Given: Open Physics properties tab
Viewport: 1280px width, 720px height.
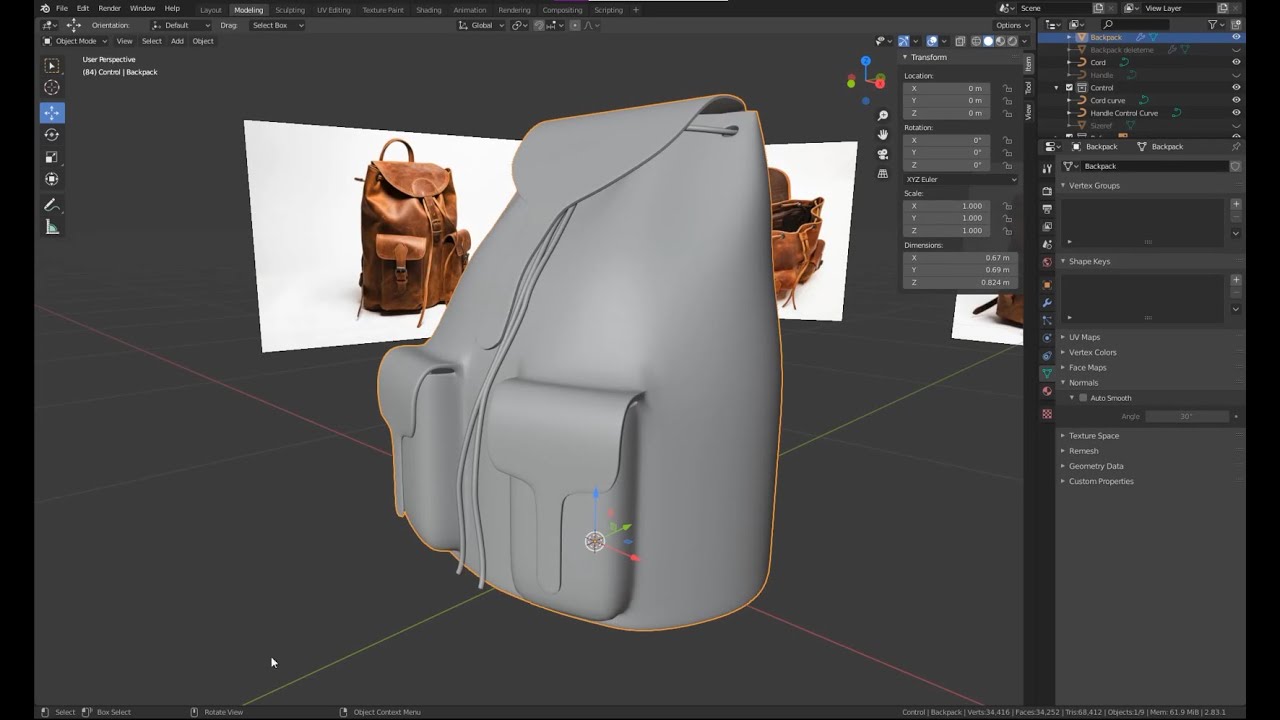Looking at the screenshot, I should pyautogui.click(x=1047, y=338).
